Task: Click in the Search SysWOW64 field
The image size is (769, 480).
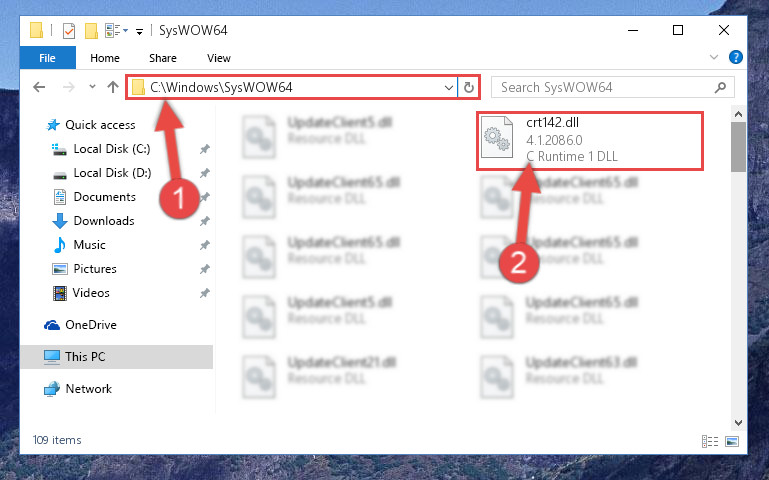Action: click(604, 88)
